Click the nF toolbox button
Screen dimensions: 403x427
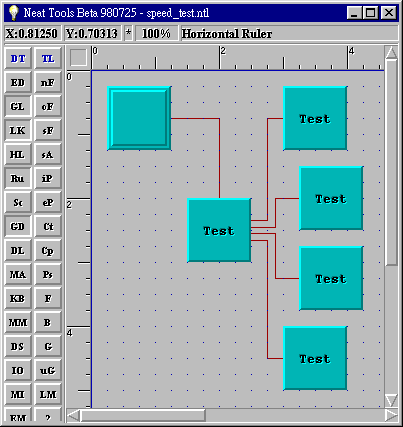point(48,83)
